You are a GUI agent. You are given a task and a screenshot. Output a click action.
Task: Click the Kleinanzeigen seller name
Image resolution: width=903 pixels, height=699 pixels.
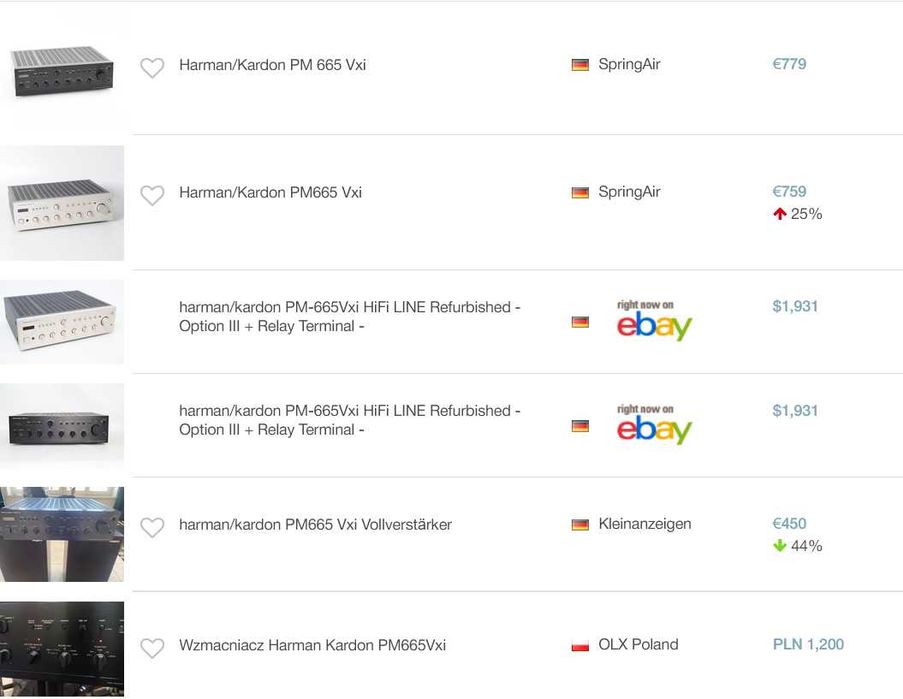tap(644, 524)
